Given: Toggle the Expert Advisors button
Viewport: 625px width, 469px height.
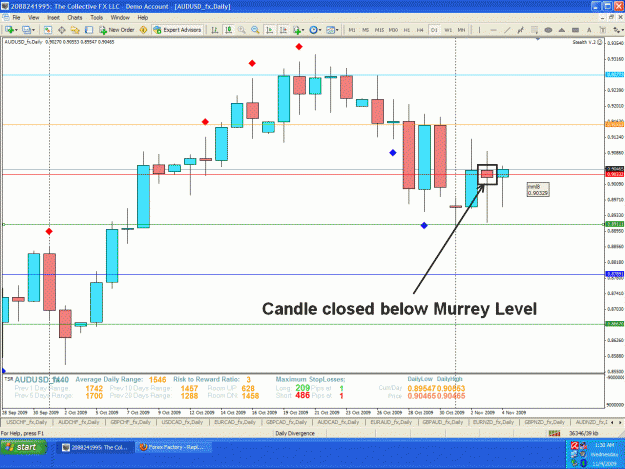Looking at the screenshot, I should 177,30.
